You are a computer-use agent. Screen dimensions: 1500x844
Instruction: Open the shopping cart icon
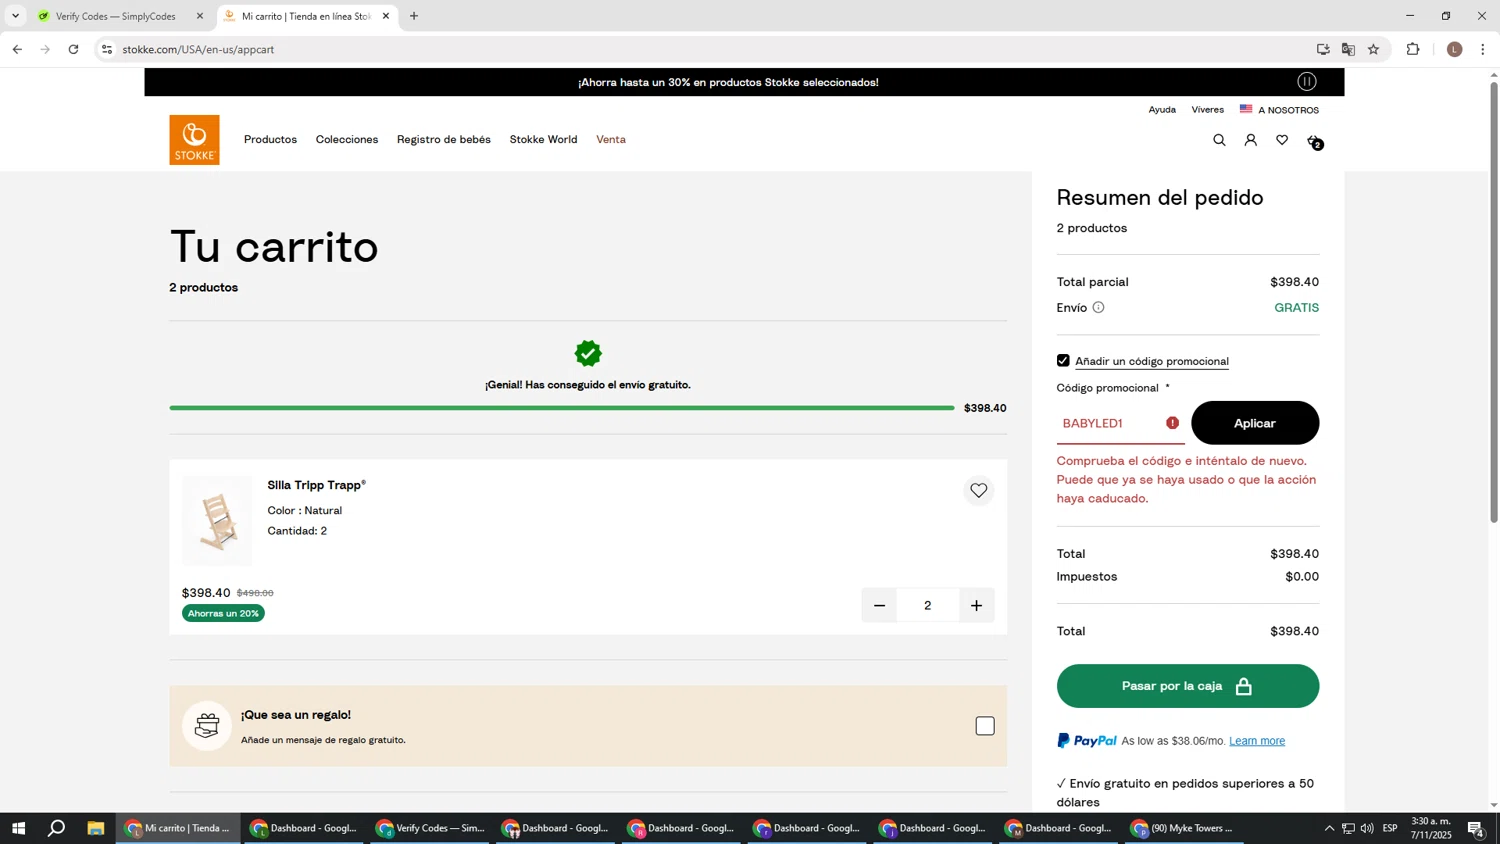pos(1314,141)
